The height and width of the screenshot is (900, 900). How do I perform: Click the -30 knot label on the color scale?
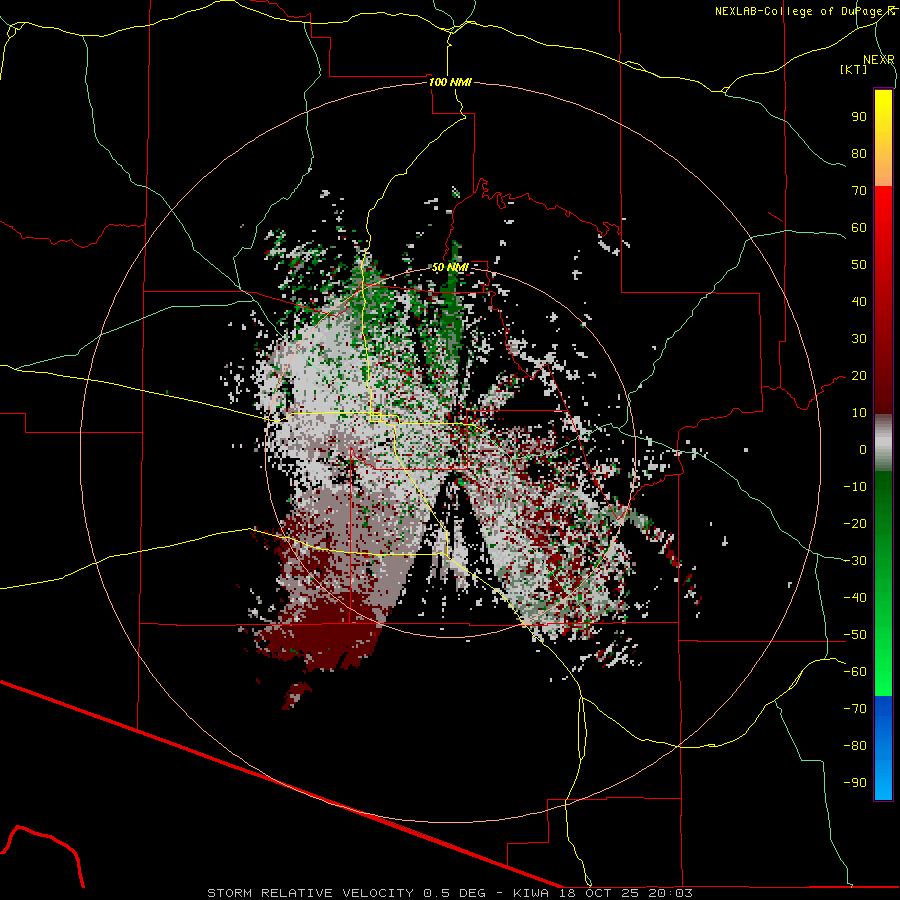click(855, 561)
